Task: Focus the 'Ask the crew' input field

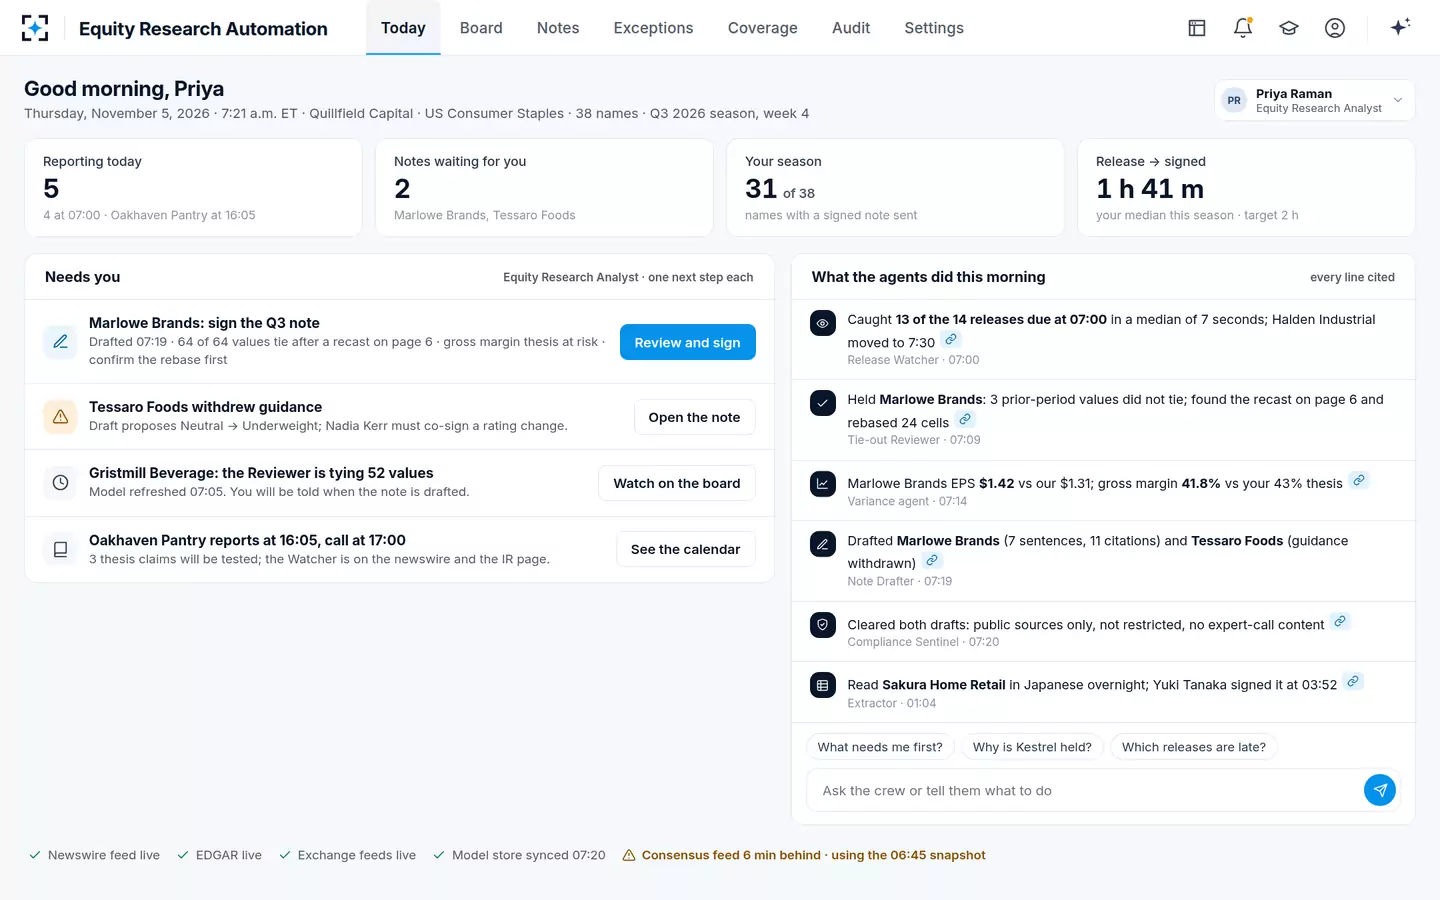Action: (1085, 790)
